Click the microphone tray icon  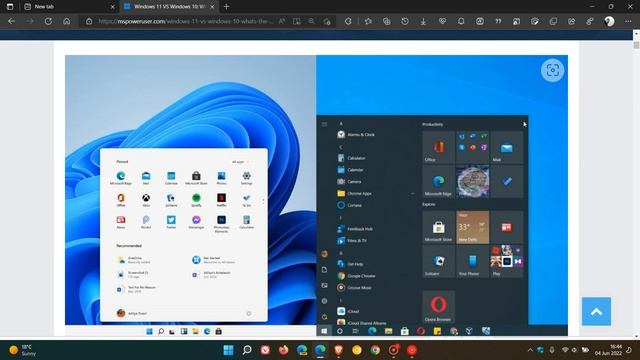pos(551,350)
